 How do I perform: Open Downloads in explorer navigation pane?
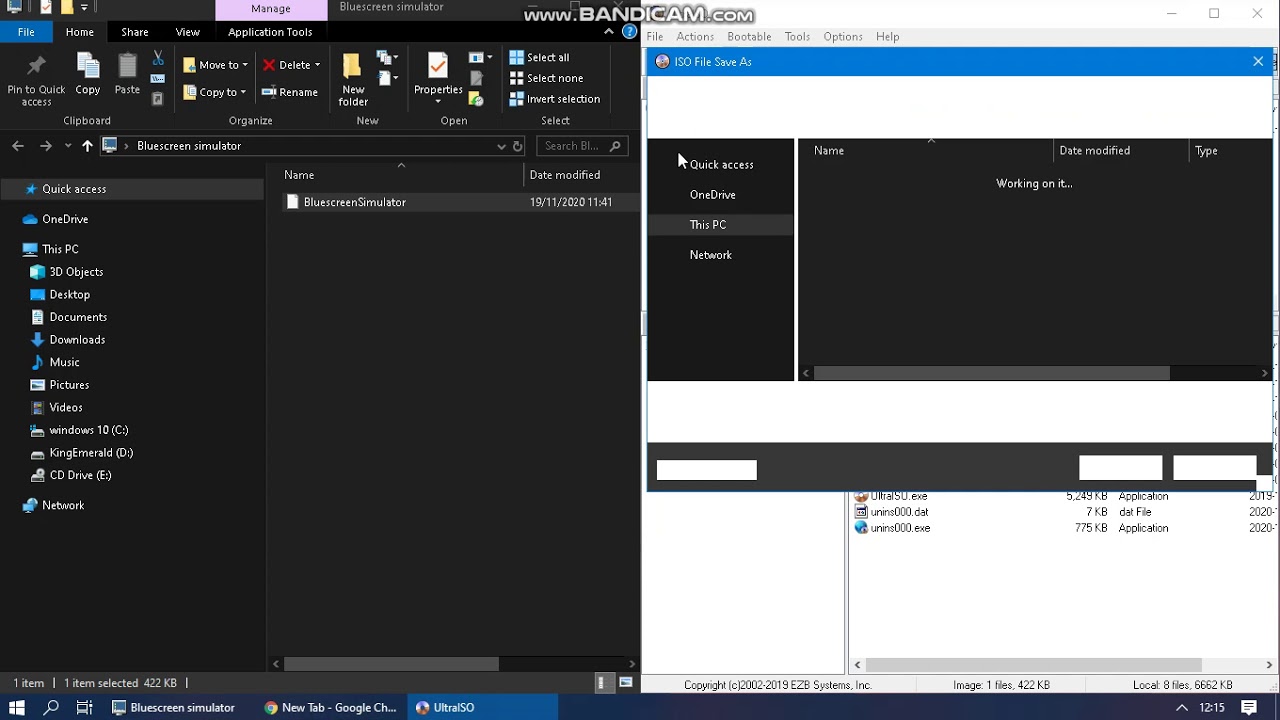77,340
